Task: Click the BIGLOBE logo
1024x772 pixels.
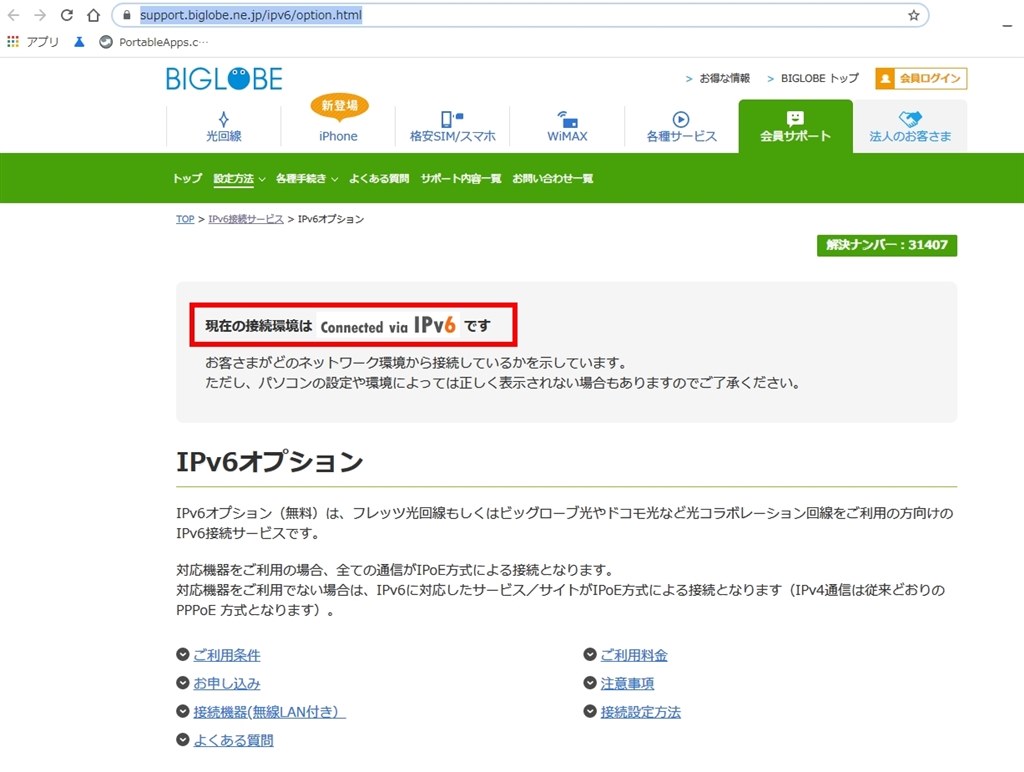Action: (224, 78)
